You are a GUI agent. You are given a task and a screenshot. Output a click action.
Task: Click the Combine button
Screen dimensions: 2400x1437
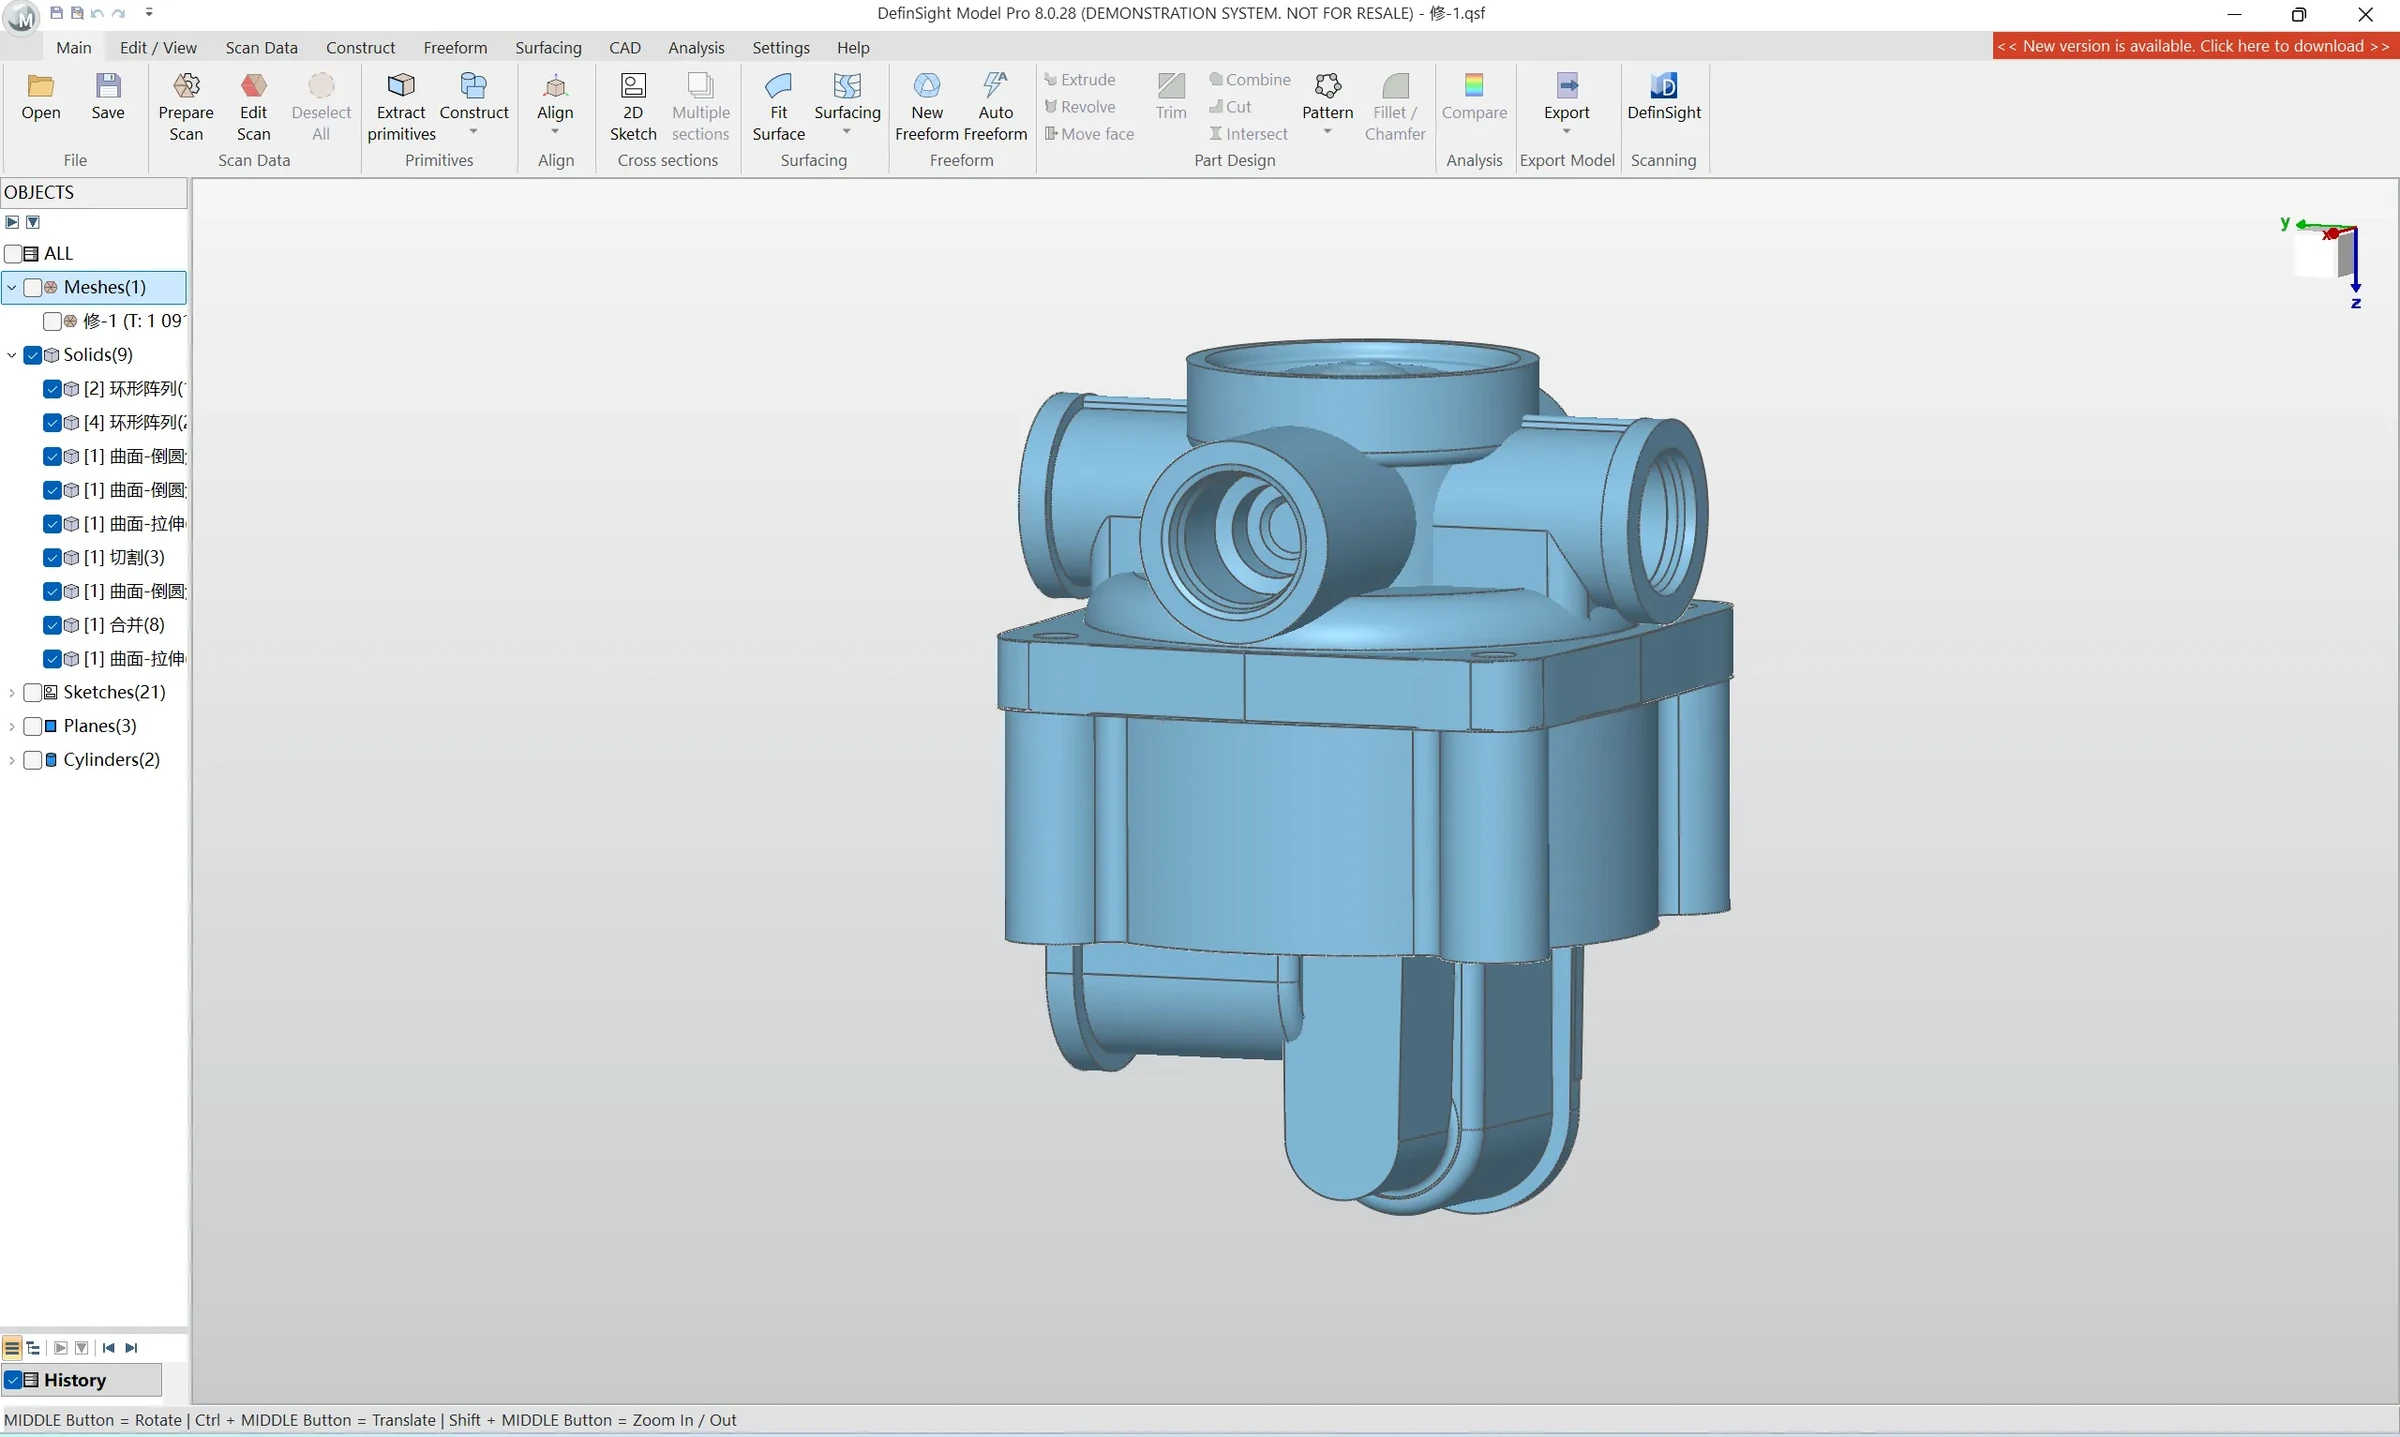click(x=1250, y=80)
